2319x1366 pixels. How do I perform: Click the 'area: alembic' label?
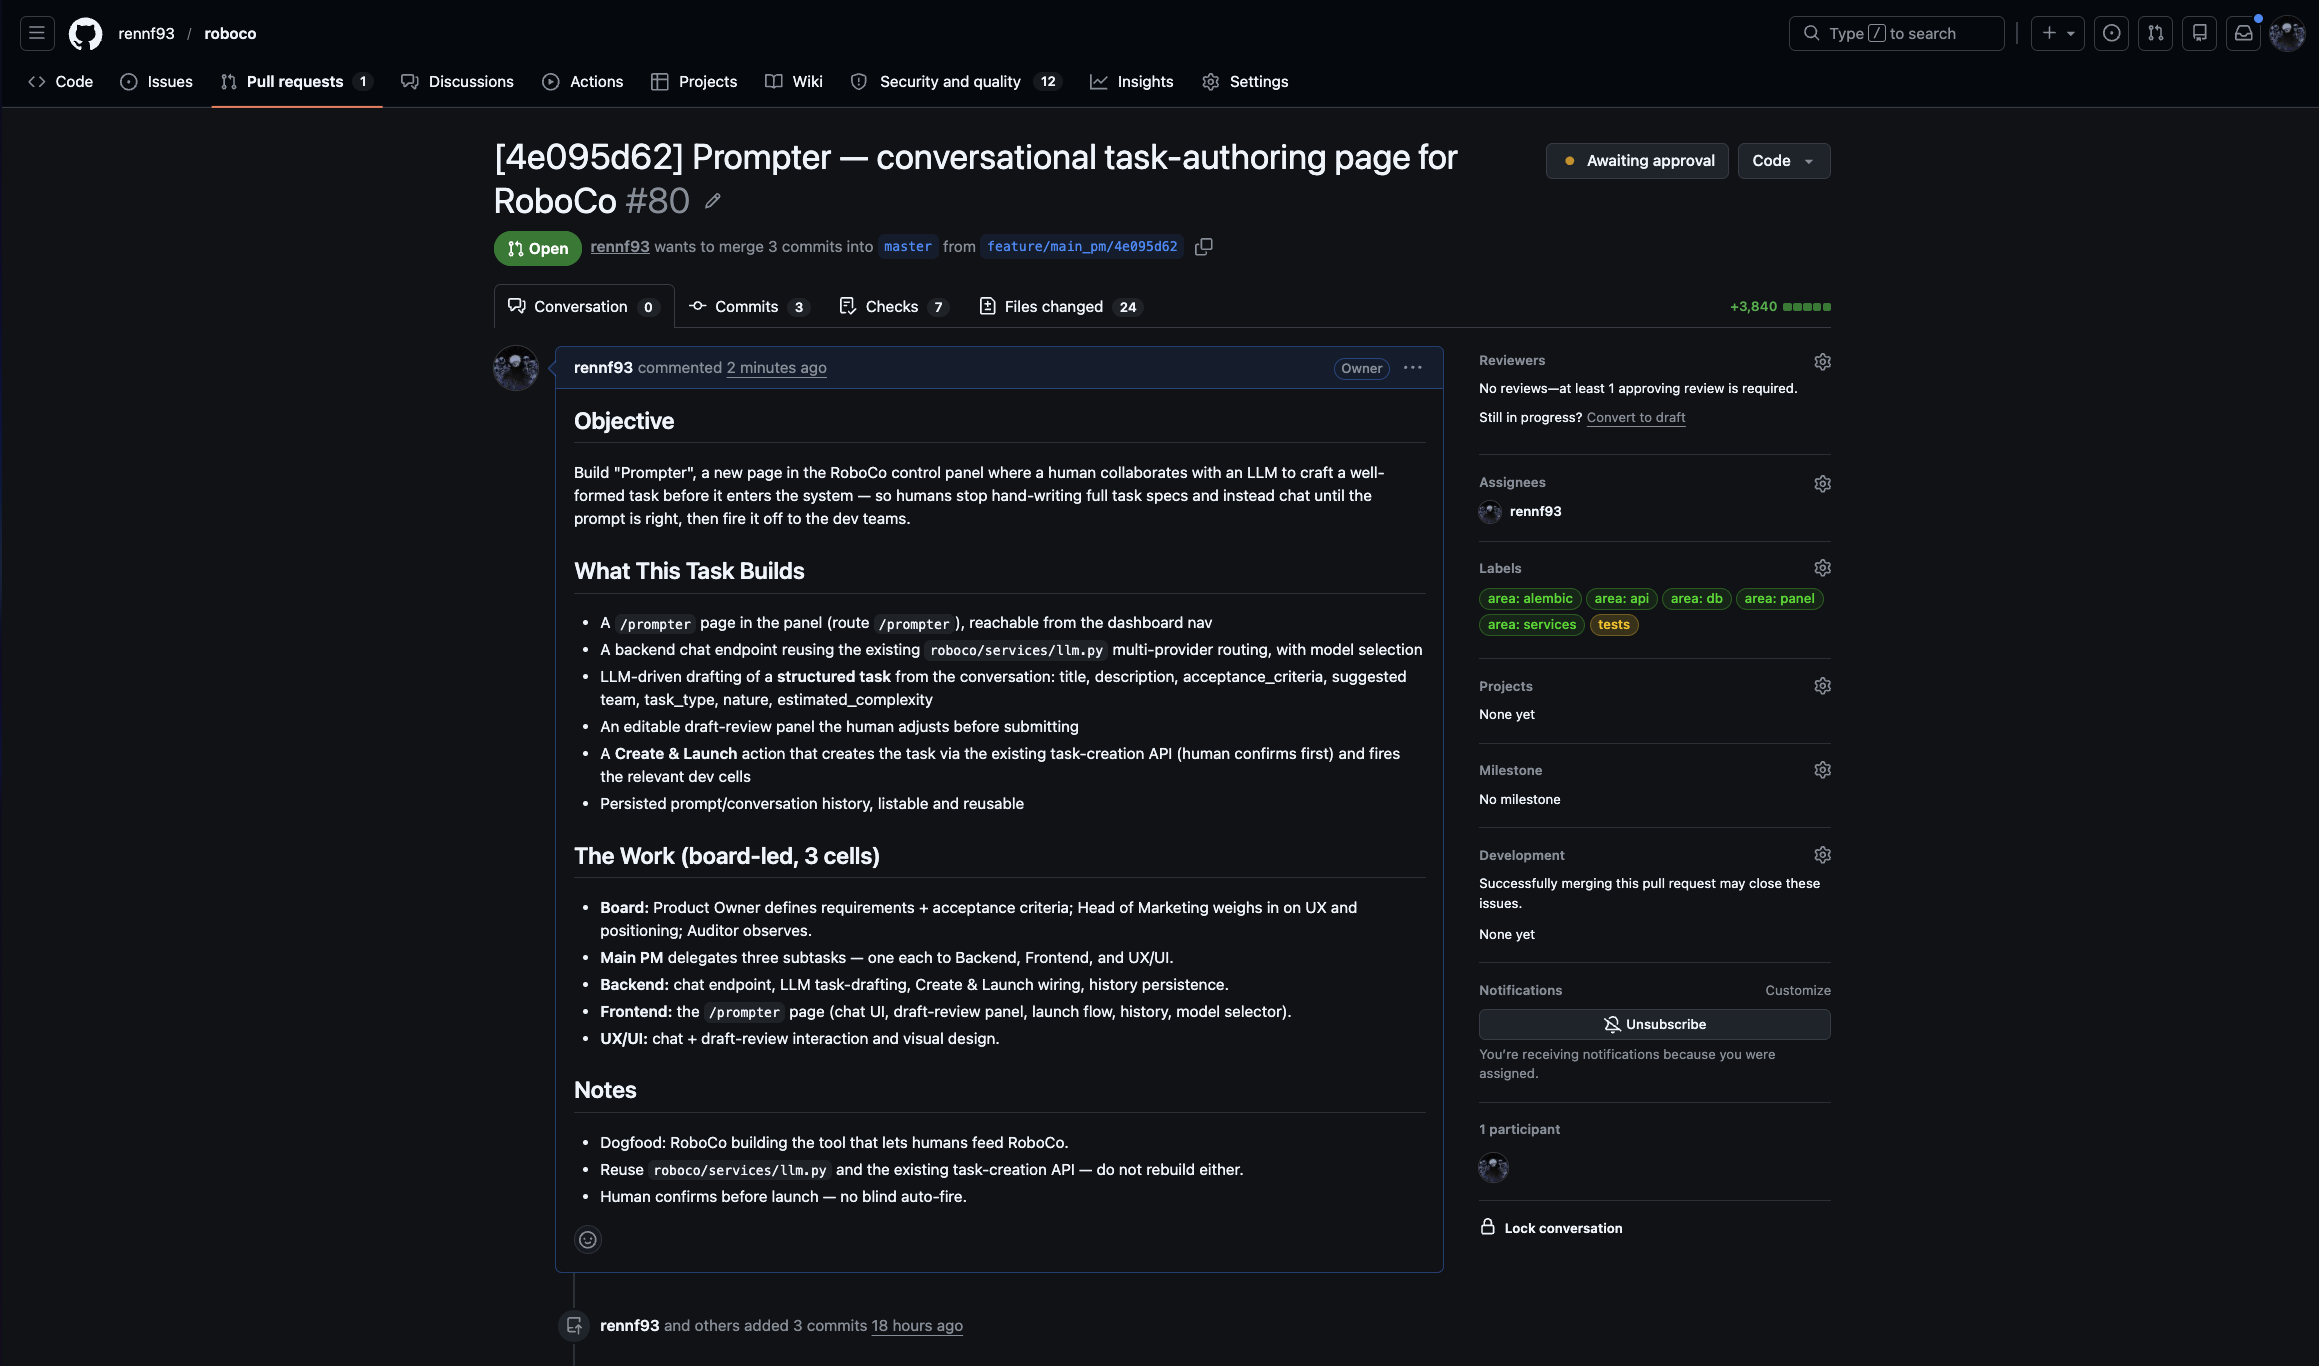(1530, 599)
